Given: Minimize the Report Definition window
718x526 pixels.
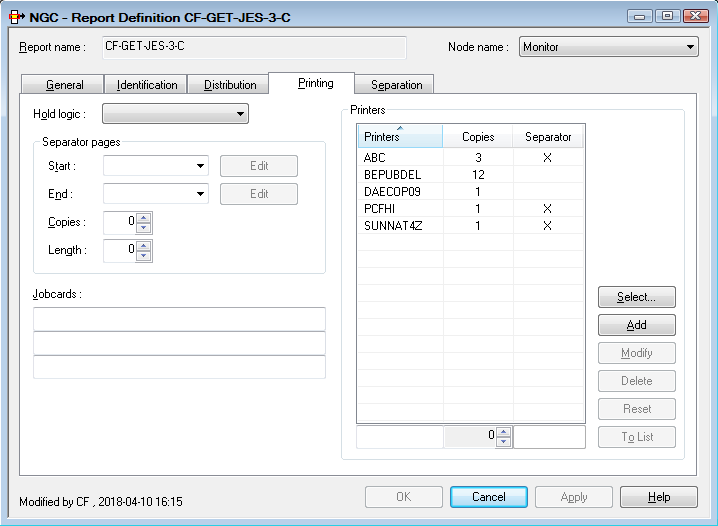Looking at the screenshot, I should (x=640, y=16).
